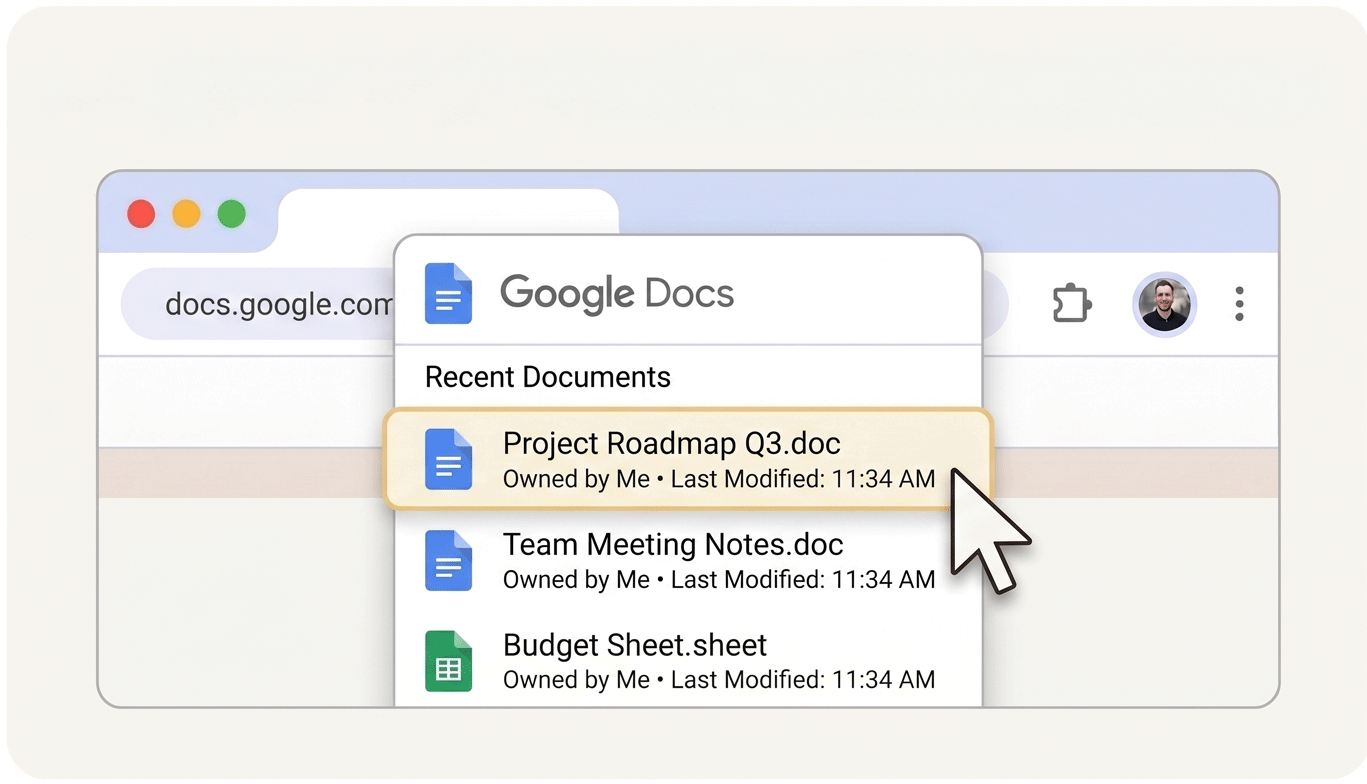Click the Recent Documents label
This screenshot has height=784, width=1367.
547,377
